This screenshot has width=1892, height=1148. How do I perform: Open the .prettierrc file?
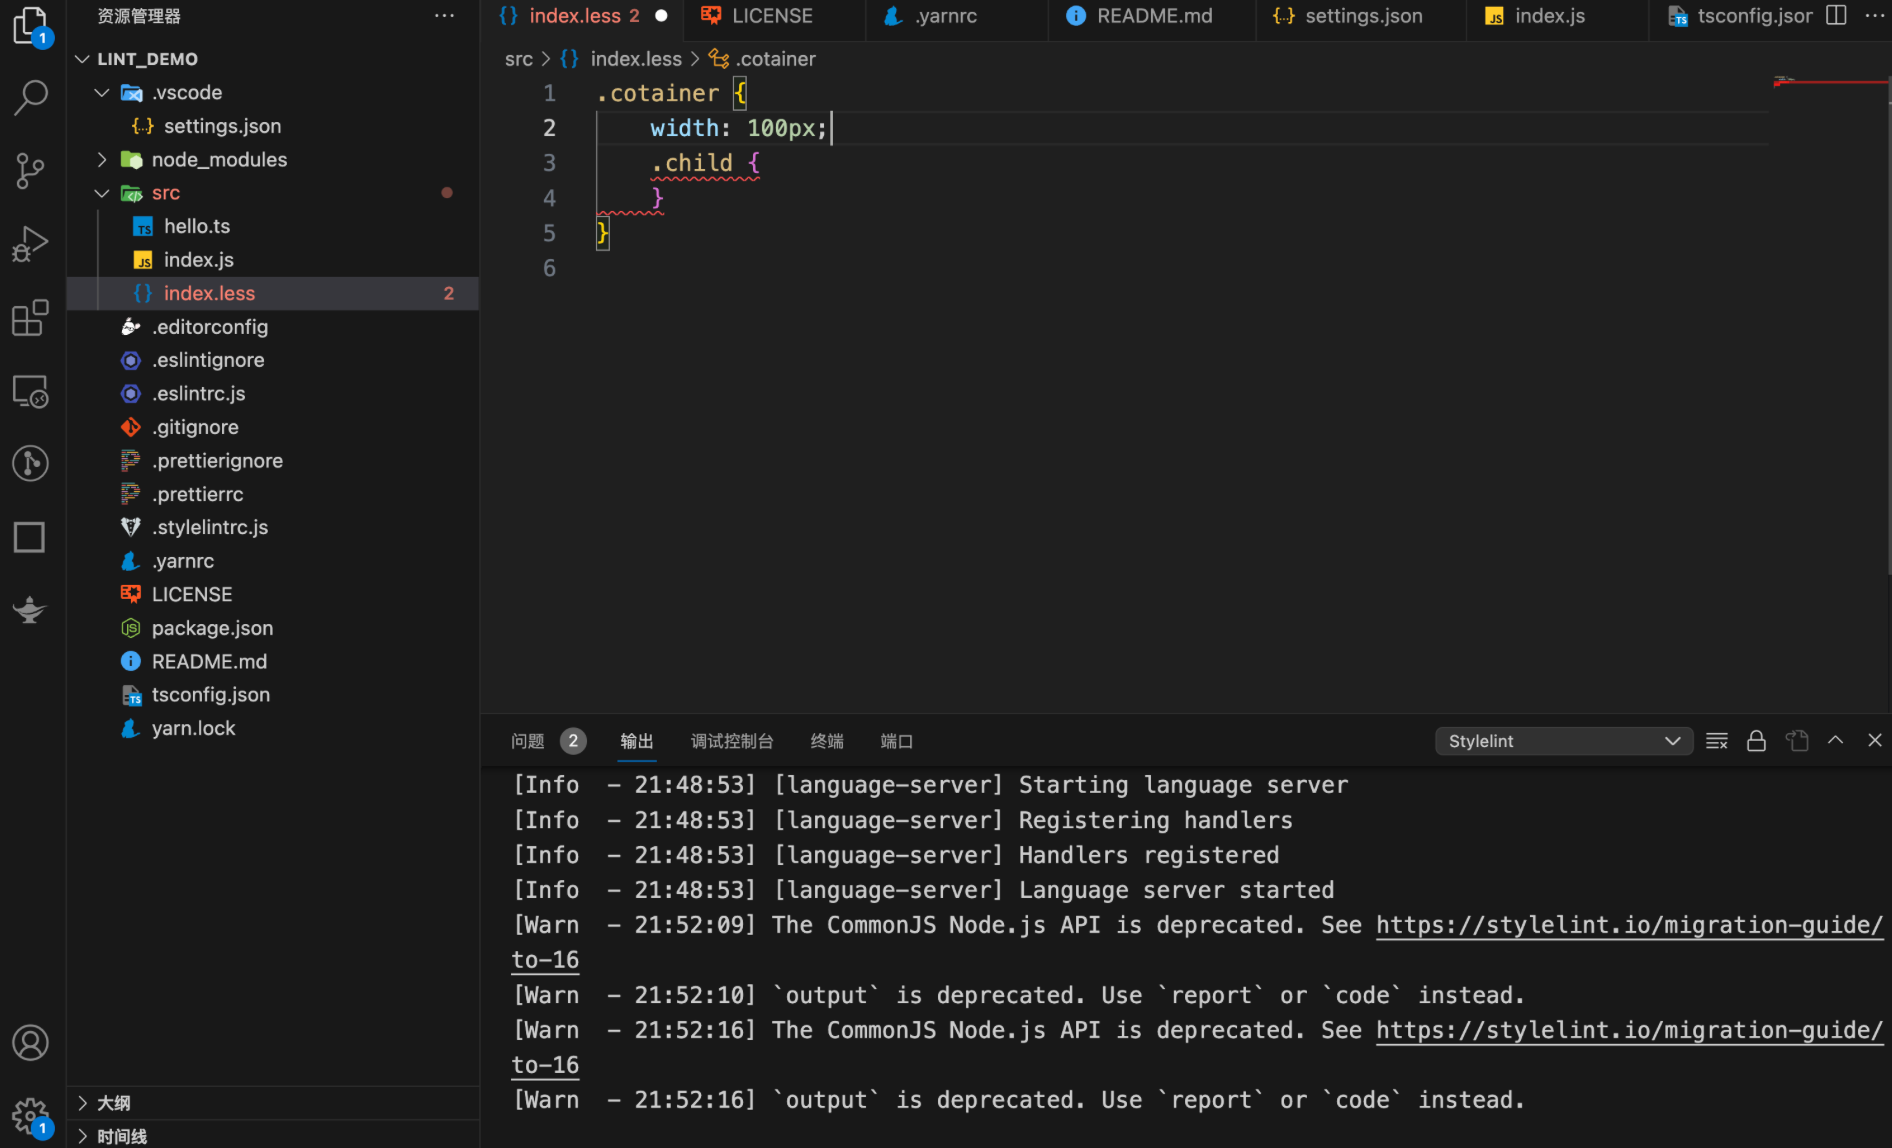(x=273, y=494)
